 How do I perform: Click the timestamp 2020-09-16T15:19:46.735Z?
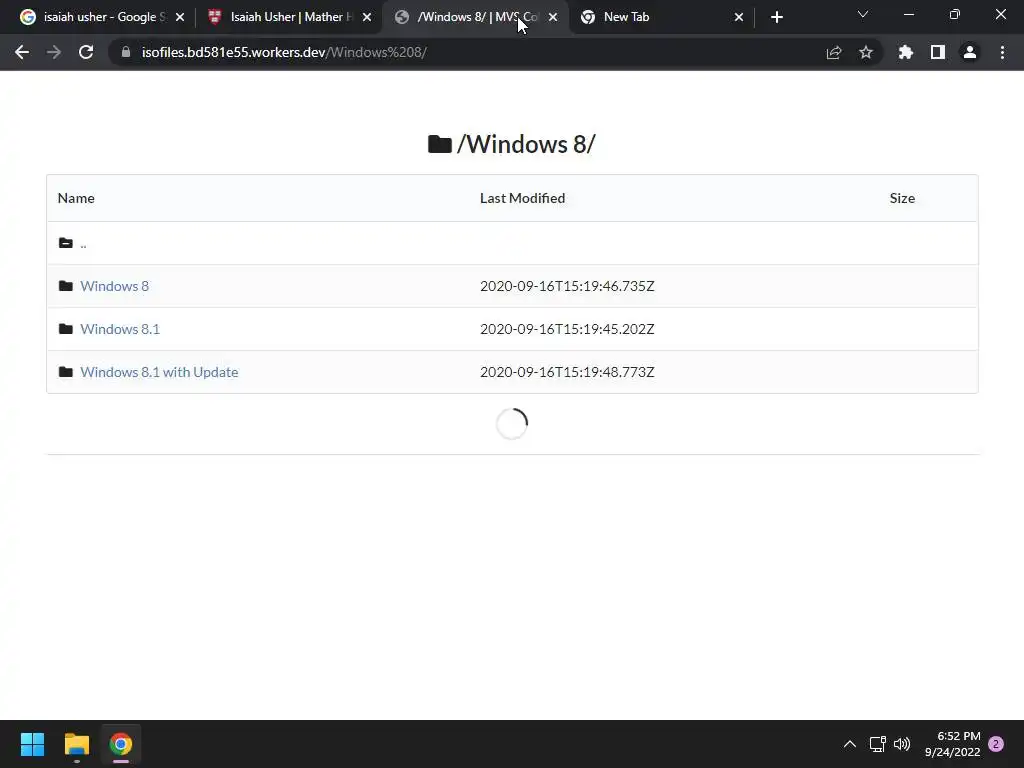[x=567, y=286]
